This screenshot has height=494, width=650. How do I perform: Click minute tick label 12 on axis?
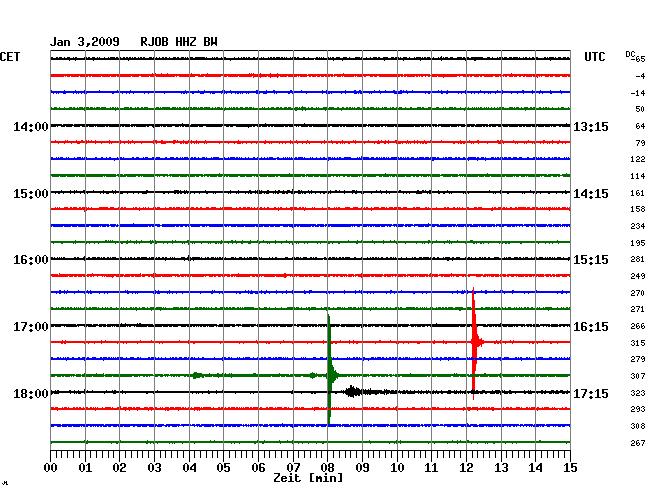coord(466,468)
